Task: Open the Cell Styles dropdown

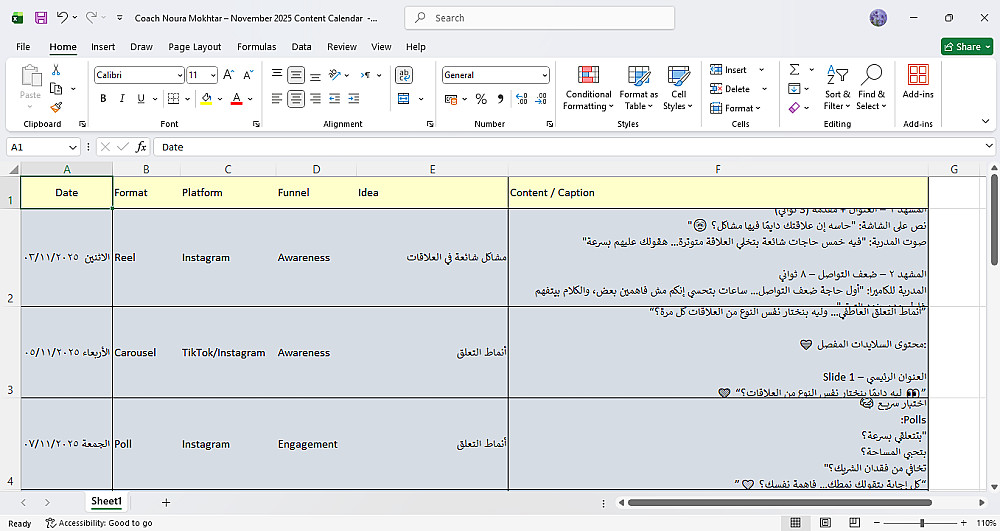Action: coord(678,87)
